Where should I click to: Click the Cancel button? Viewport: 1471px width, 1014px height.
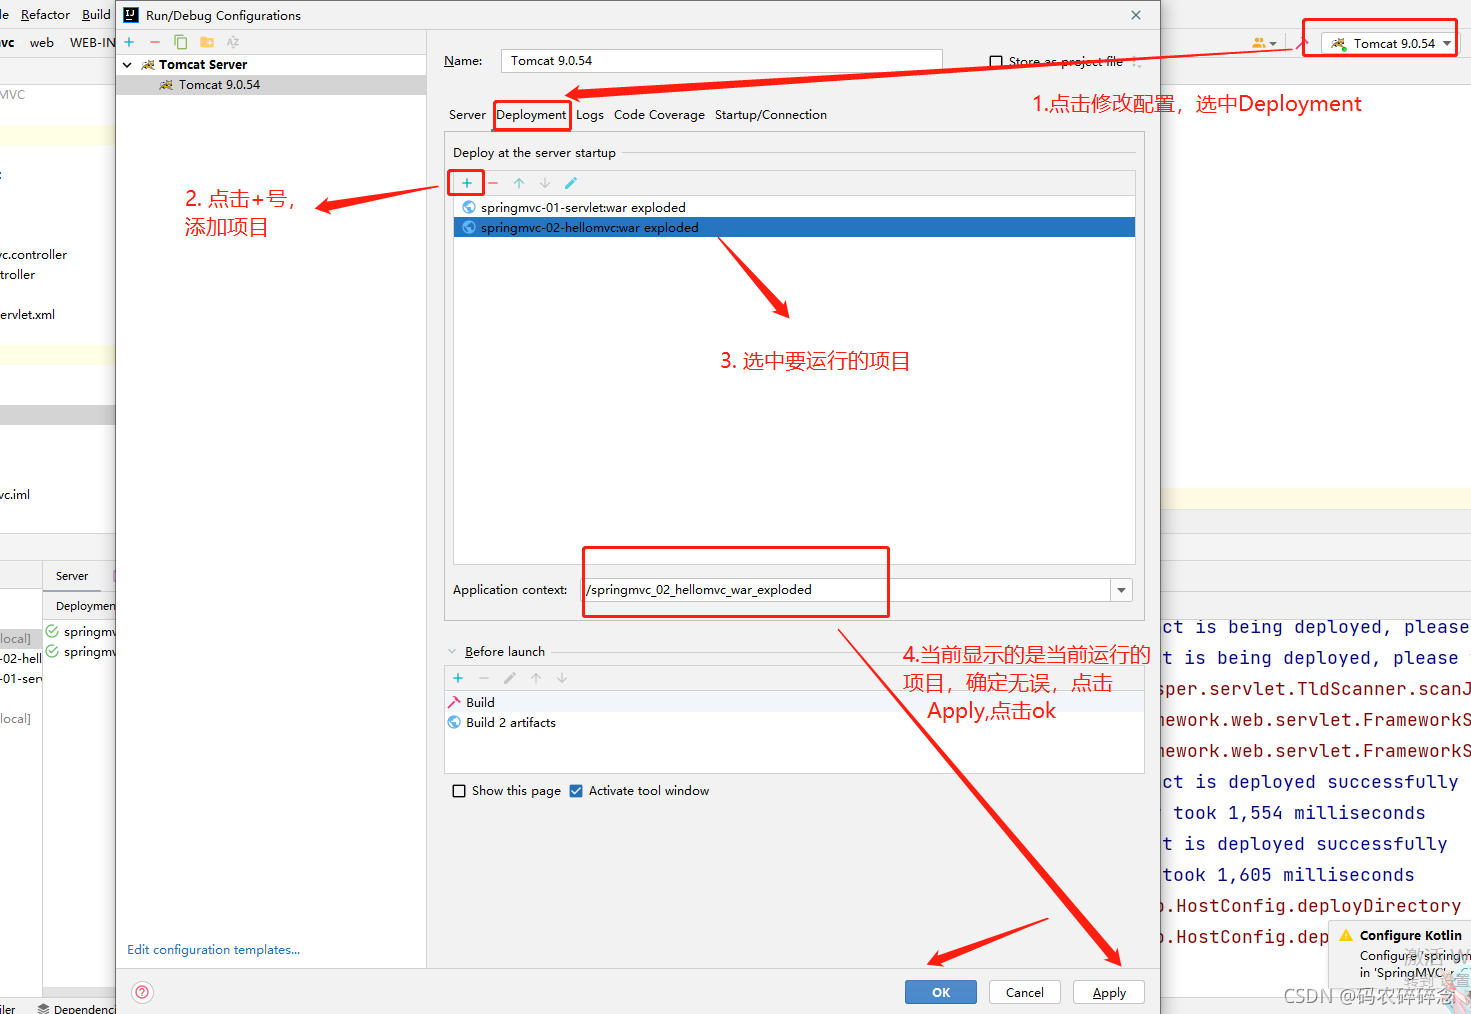pyautogui.click(x=1025, y=992)
